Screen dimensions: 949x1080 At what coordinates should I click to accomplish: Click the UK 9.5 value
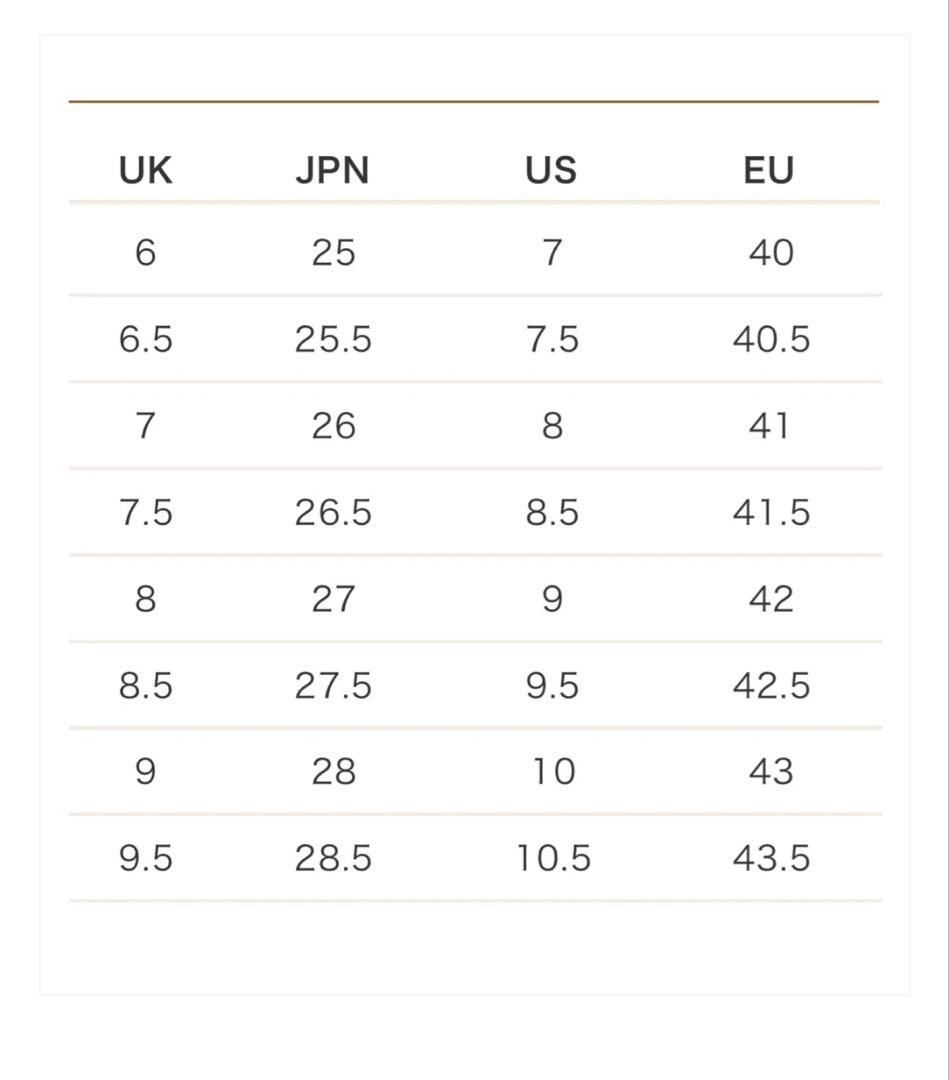(145, 858)
